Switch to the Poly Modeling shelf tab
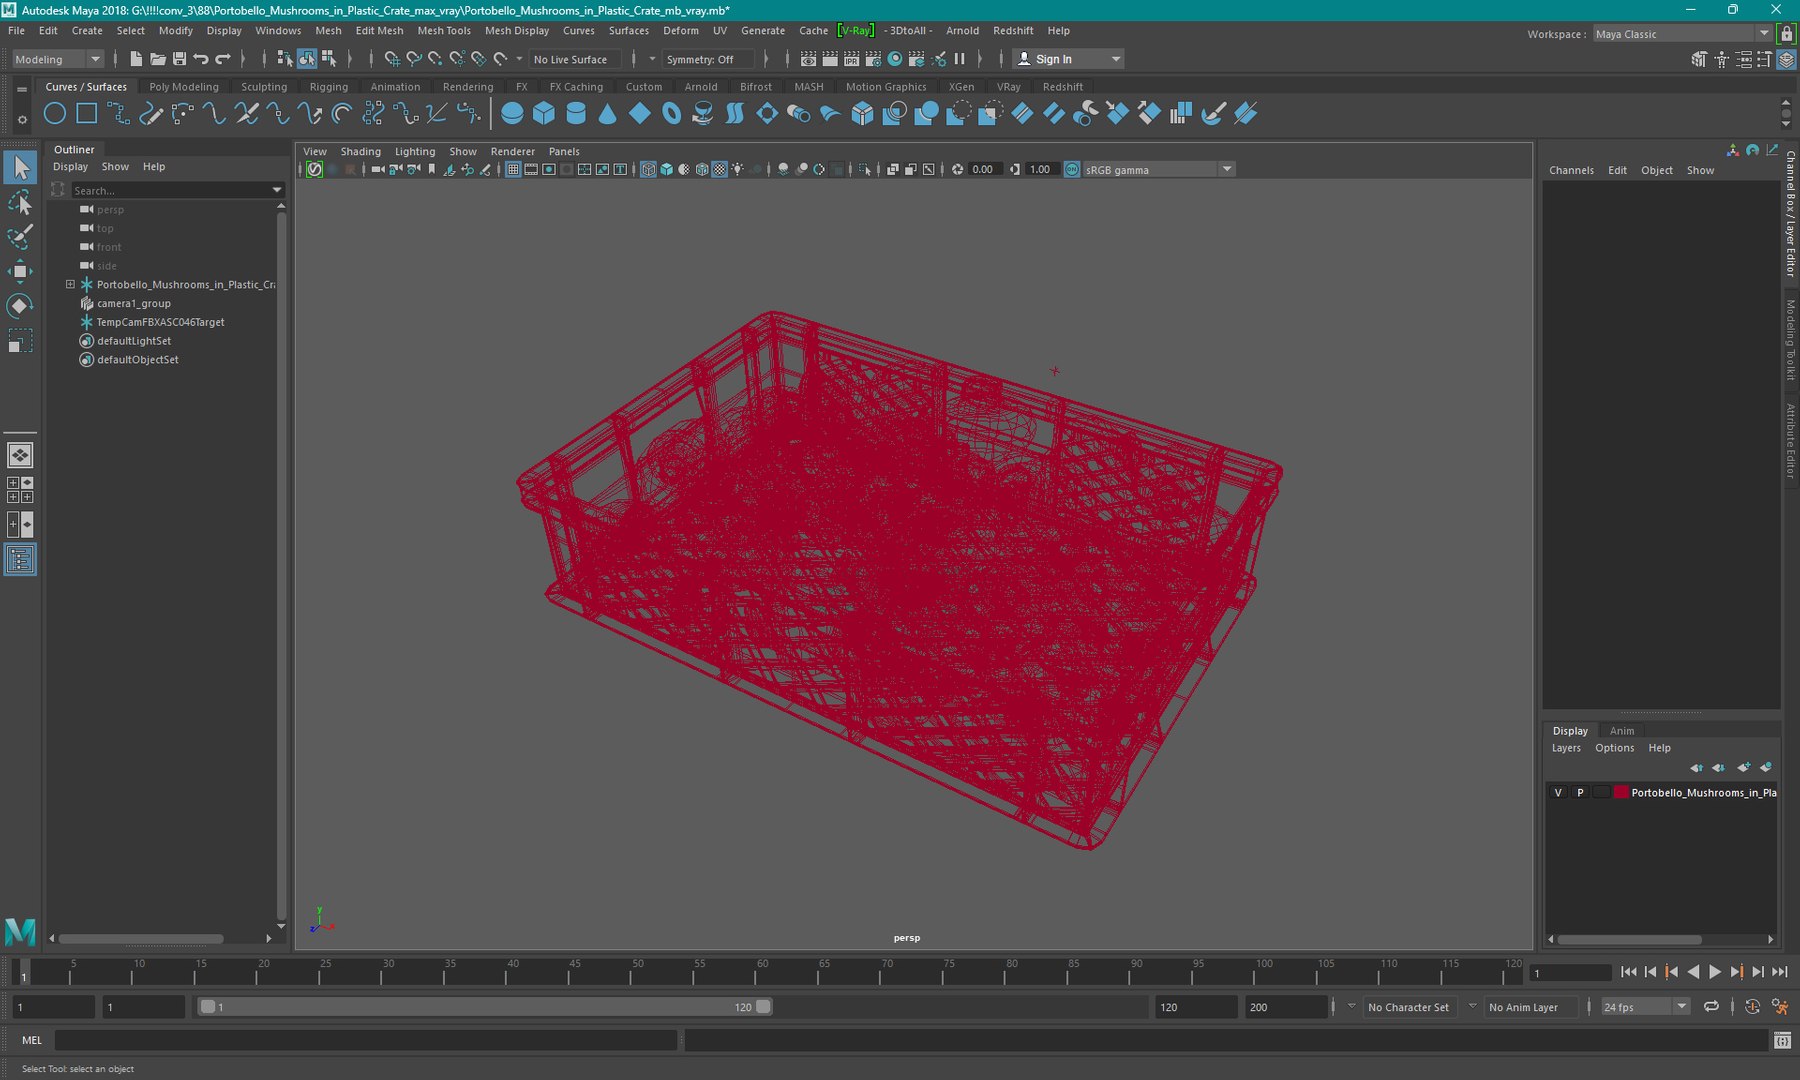The width and height of the screenshot is (1800, 1080). 184,87
